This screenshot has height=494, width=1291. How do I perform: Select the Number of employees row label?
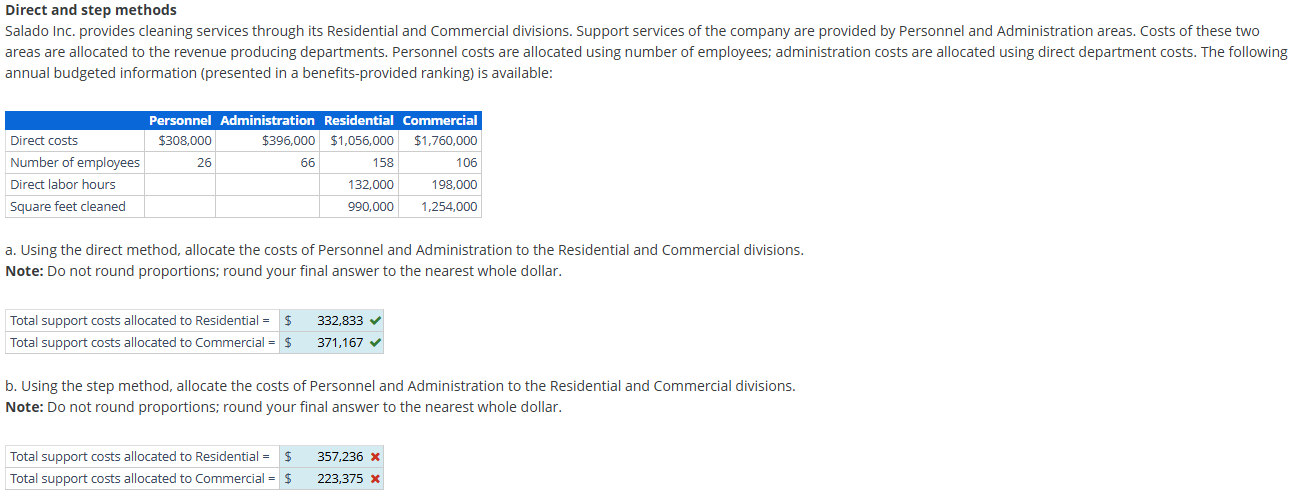(75, 163)
